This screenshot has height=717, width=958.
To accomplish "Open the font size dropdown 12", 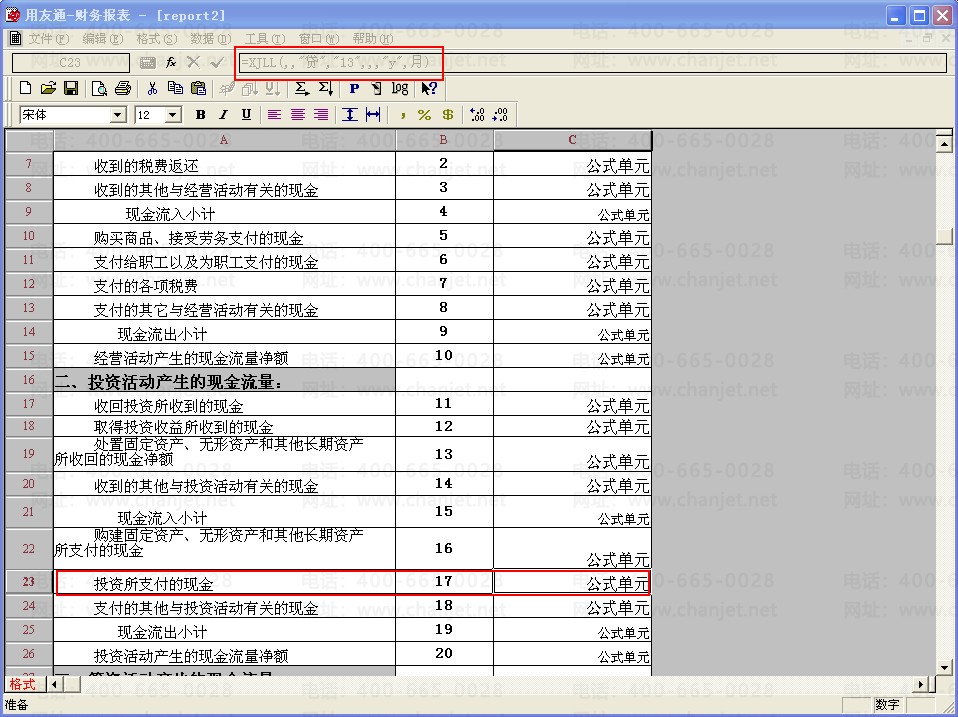I will click(x=174, y=115).
